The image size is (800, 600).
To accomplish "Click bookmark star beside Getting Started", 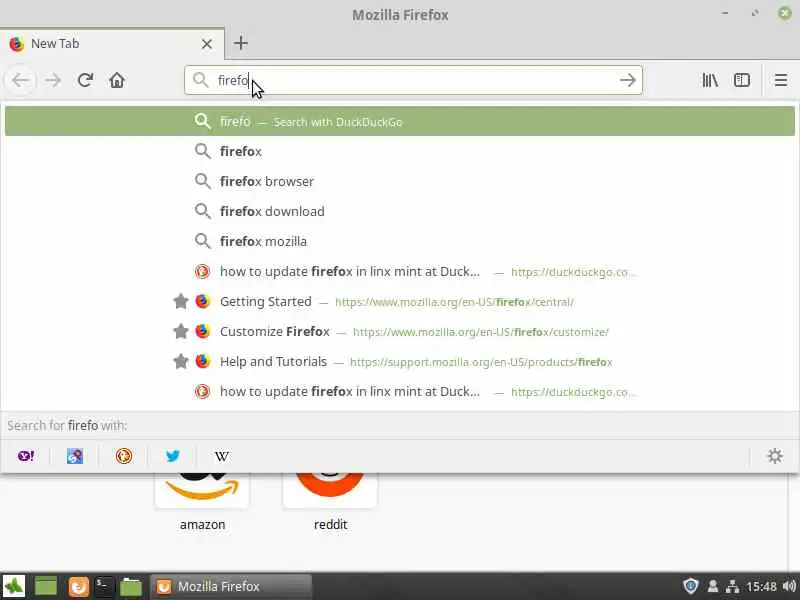I will (181, 301).
